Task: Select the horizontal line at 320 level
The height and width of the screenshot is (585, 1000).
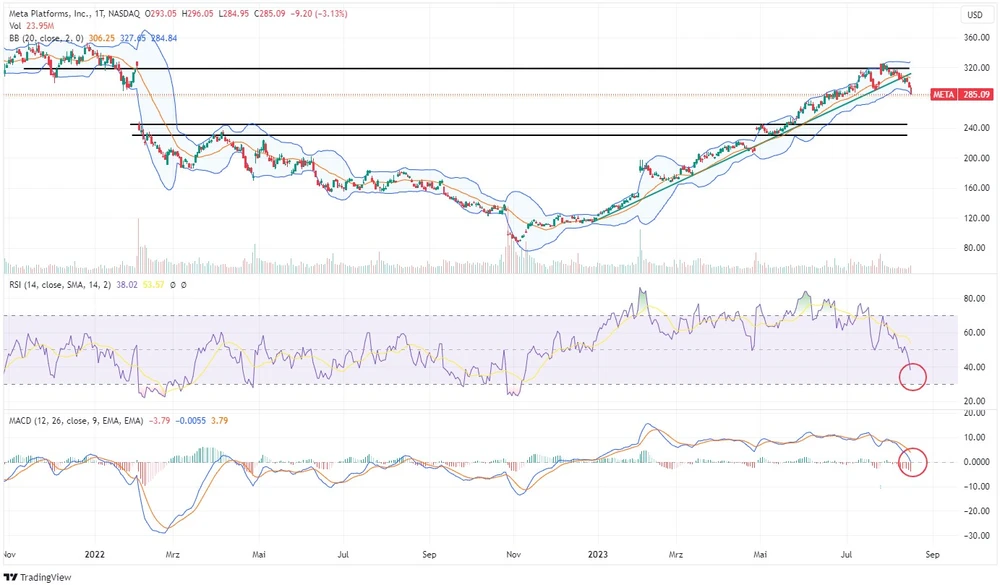Action: (x=500, y=69)
